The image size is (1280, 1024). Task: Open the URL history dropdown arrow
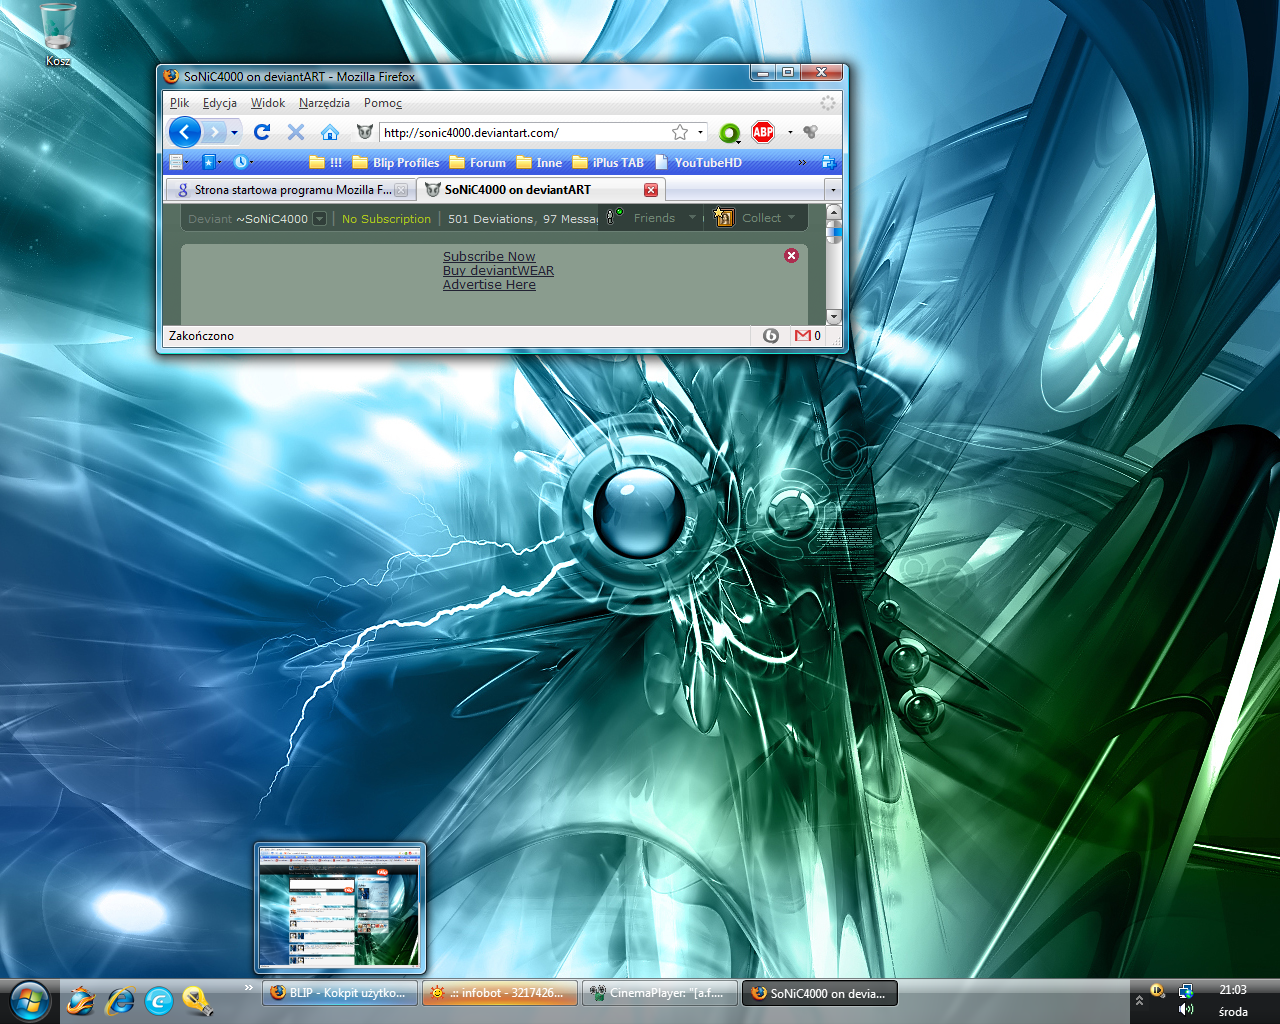click(700, 132)
